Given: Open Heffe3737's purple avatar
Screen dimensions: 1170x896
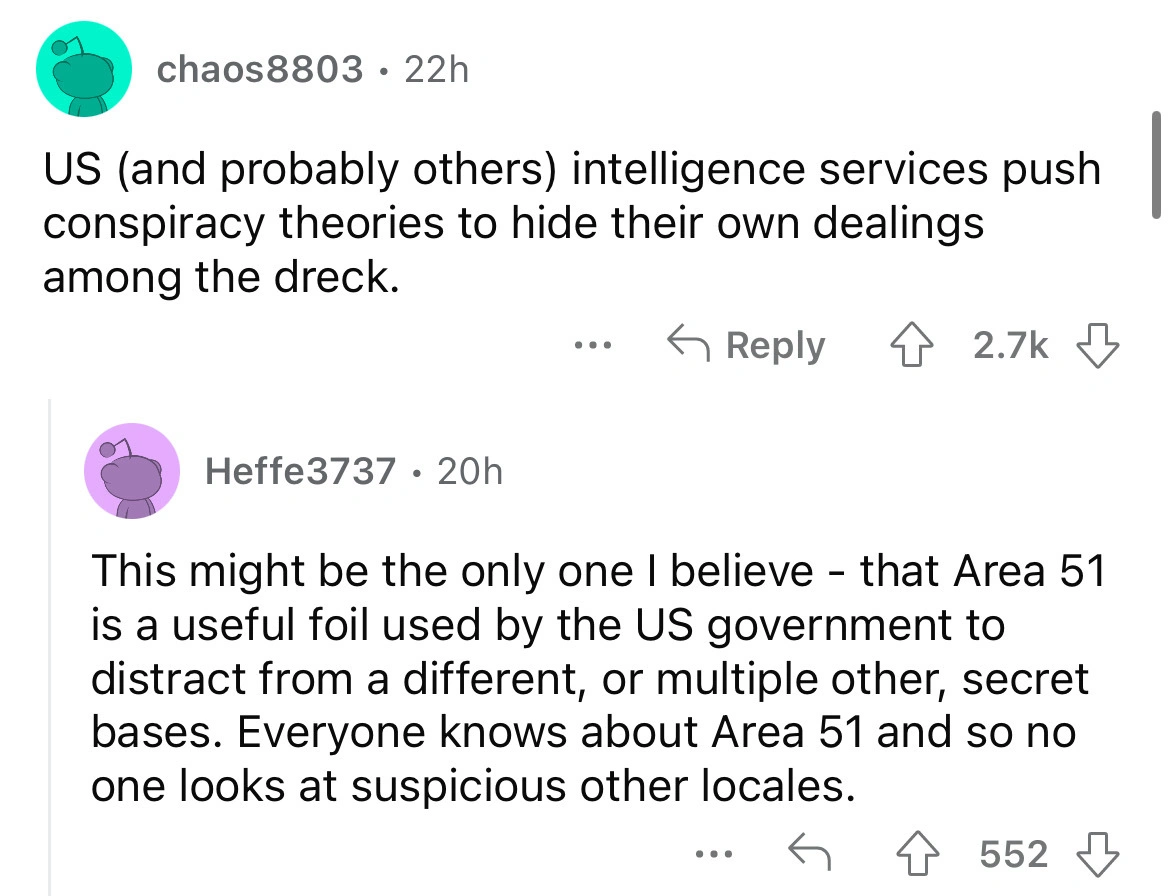Looking at the screenshot, I should 131,470.
